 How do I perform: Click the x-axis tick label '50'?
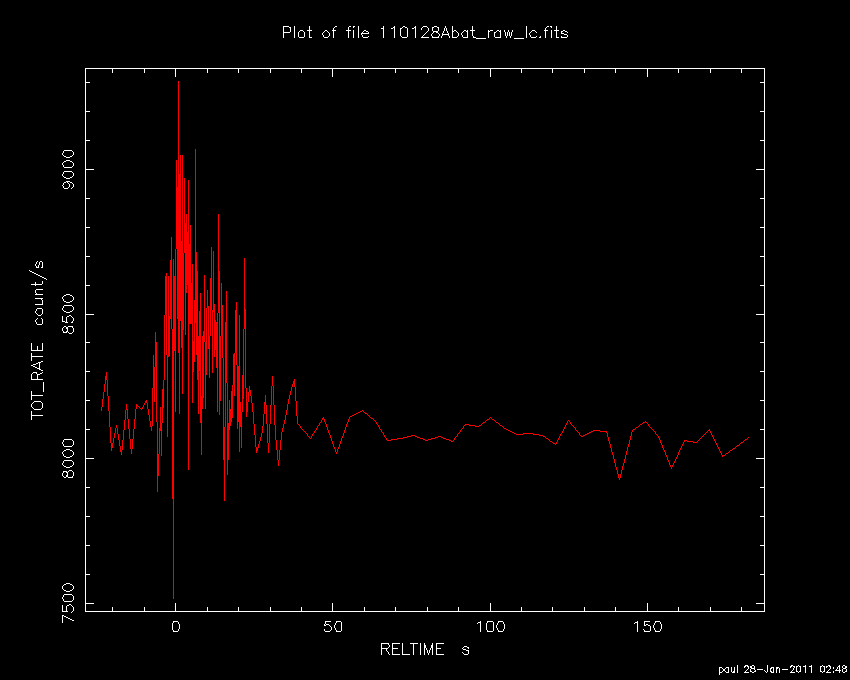(333, 627)
